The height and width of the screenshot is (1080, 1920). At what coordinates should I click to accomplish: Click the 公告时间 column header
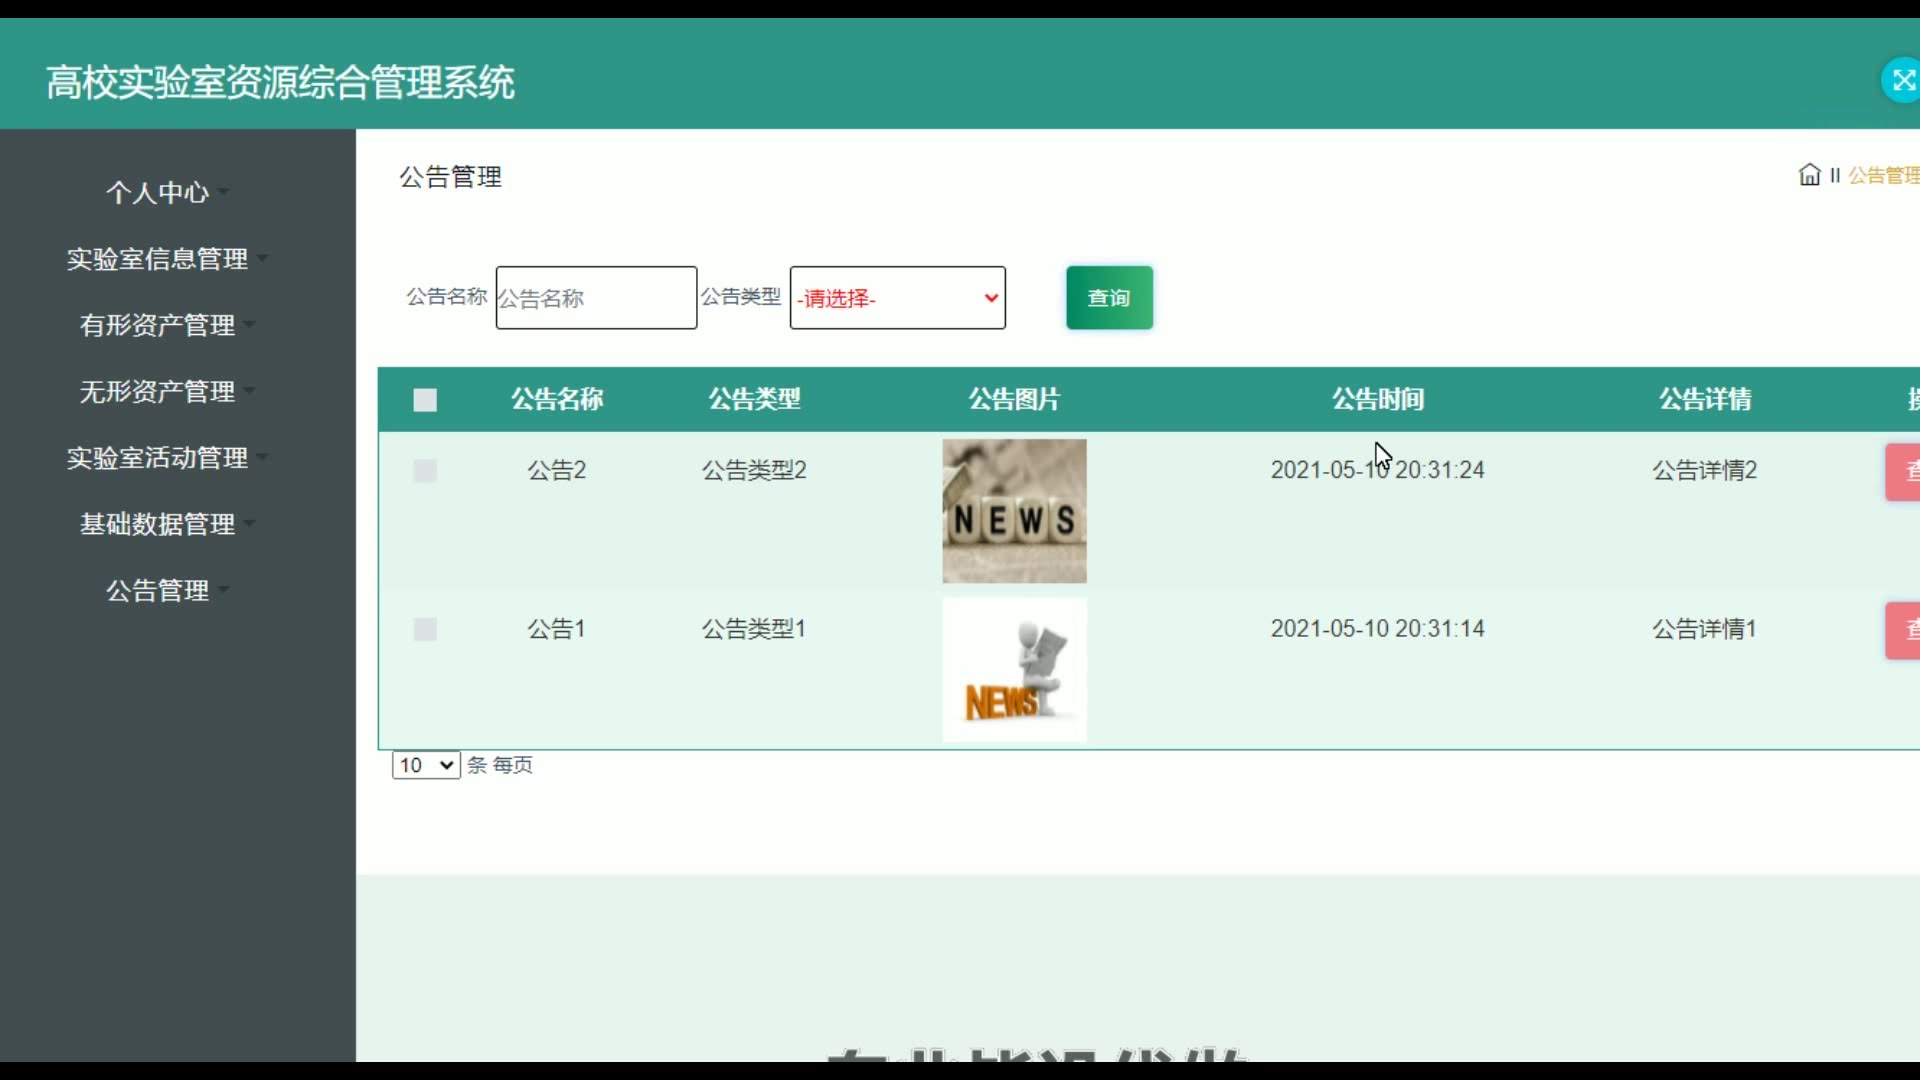coord(1377,399)
